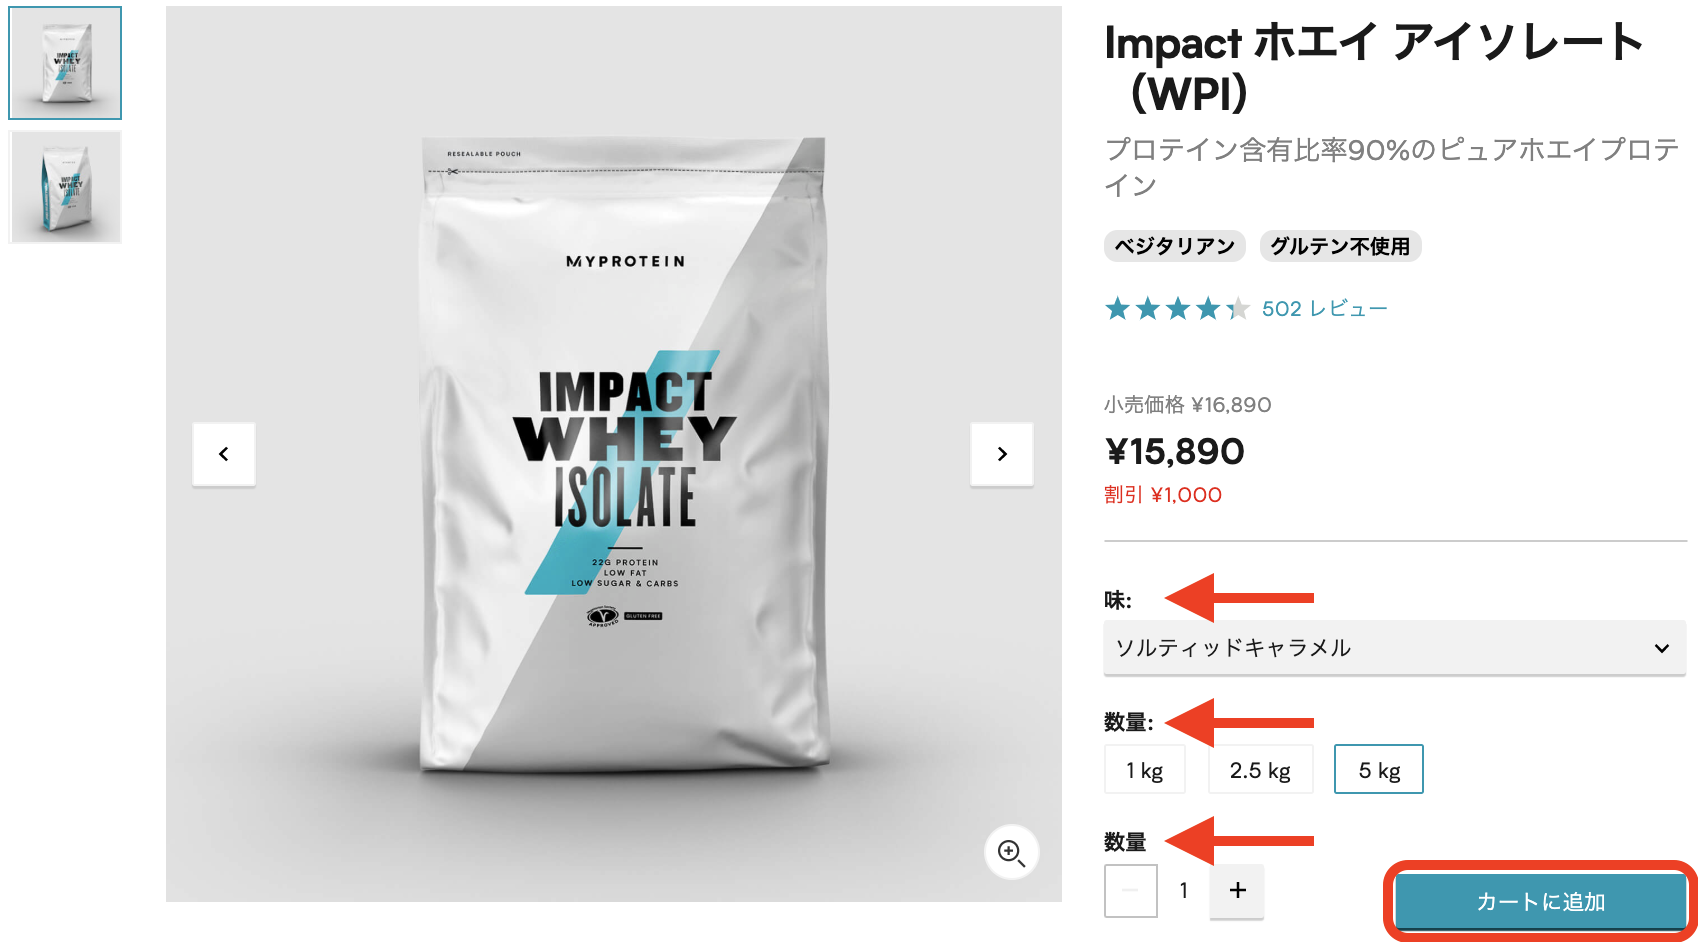This screenshot has height=942, width=1698.
Task: Open the magnifier zoom icon on image
Action: point(1011,853)
